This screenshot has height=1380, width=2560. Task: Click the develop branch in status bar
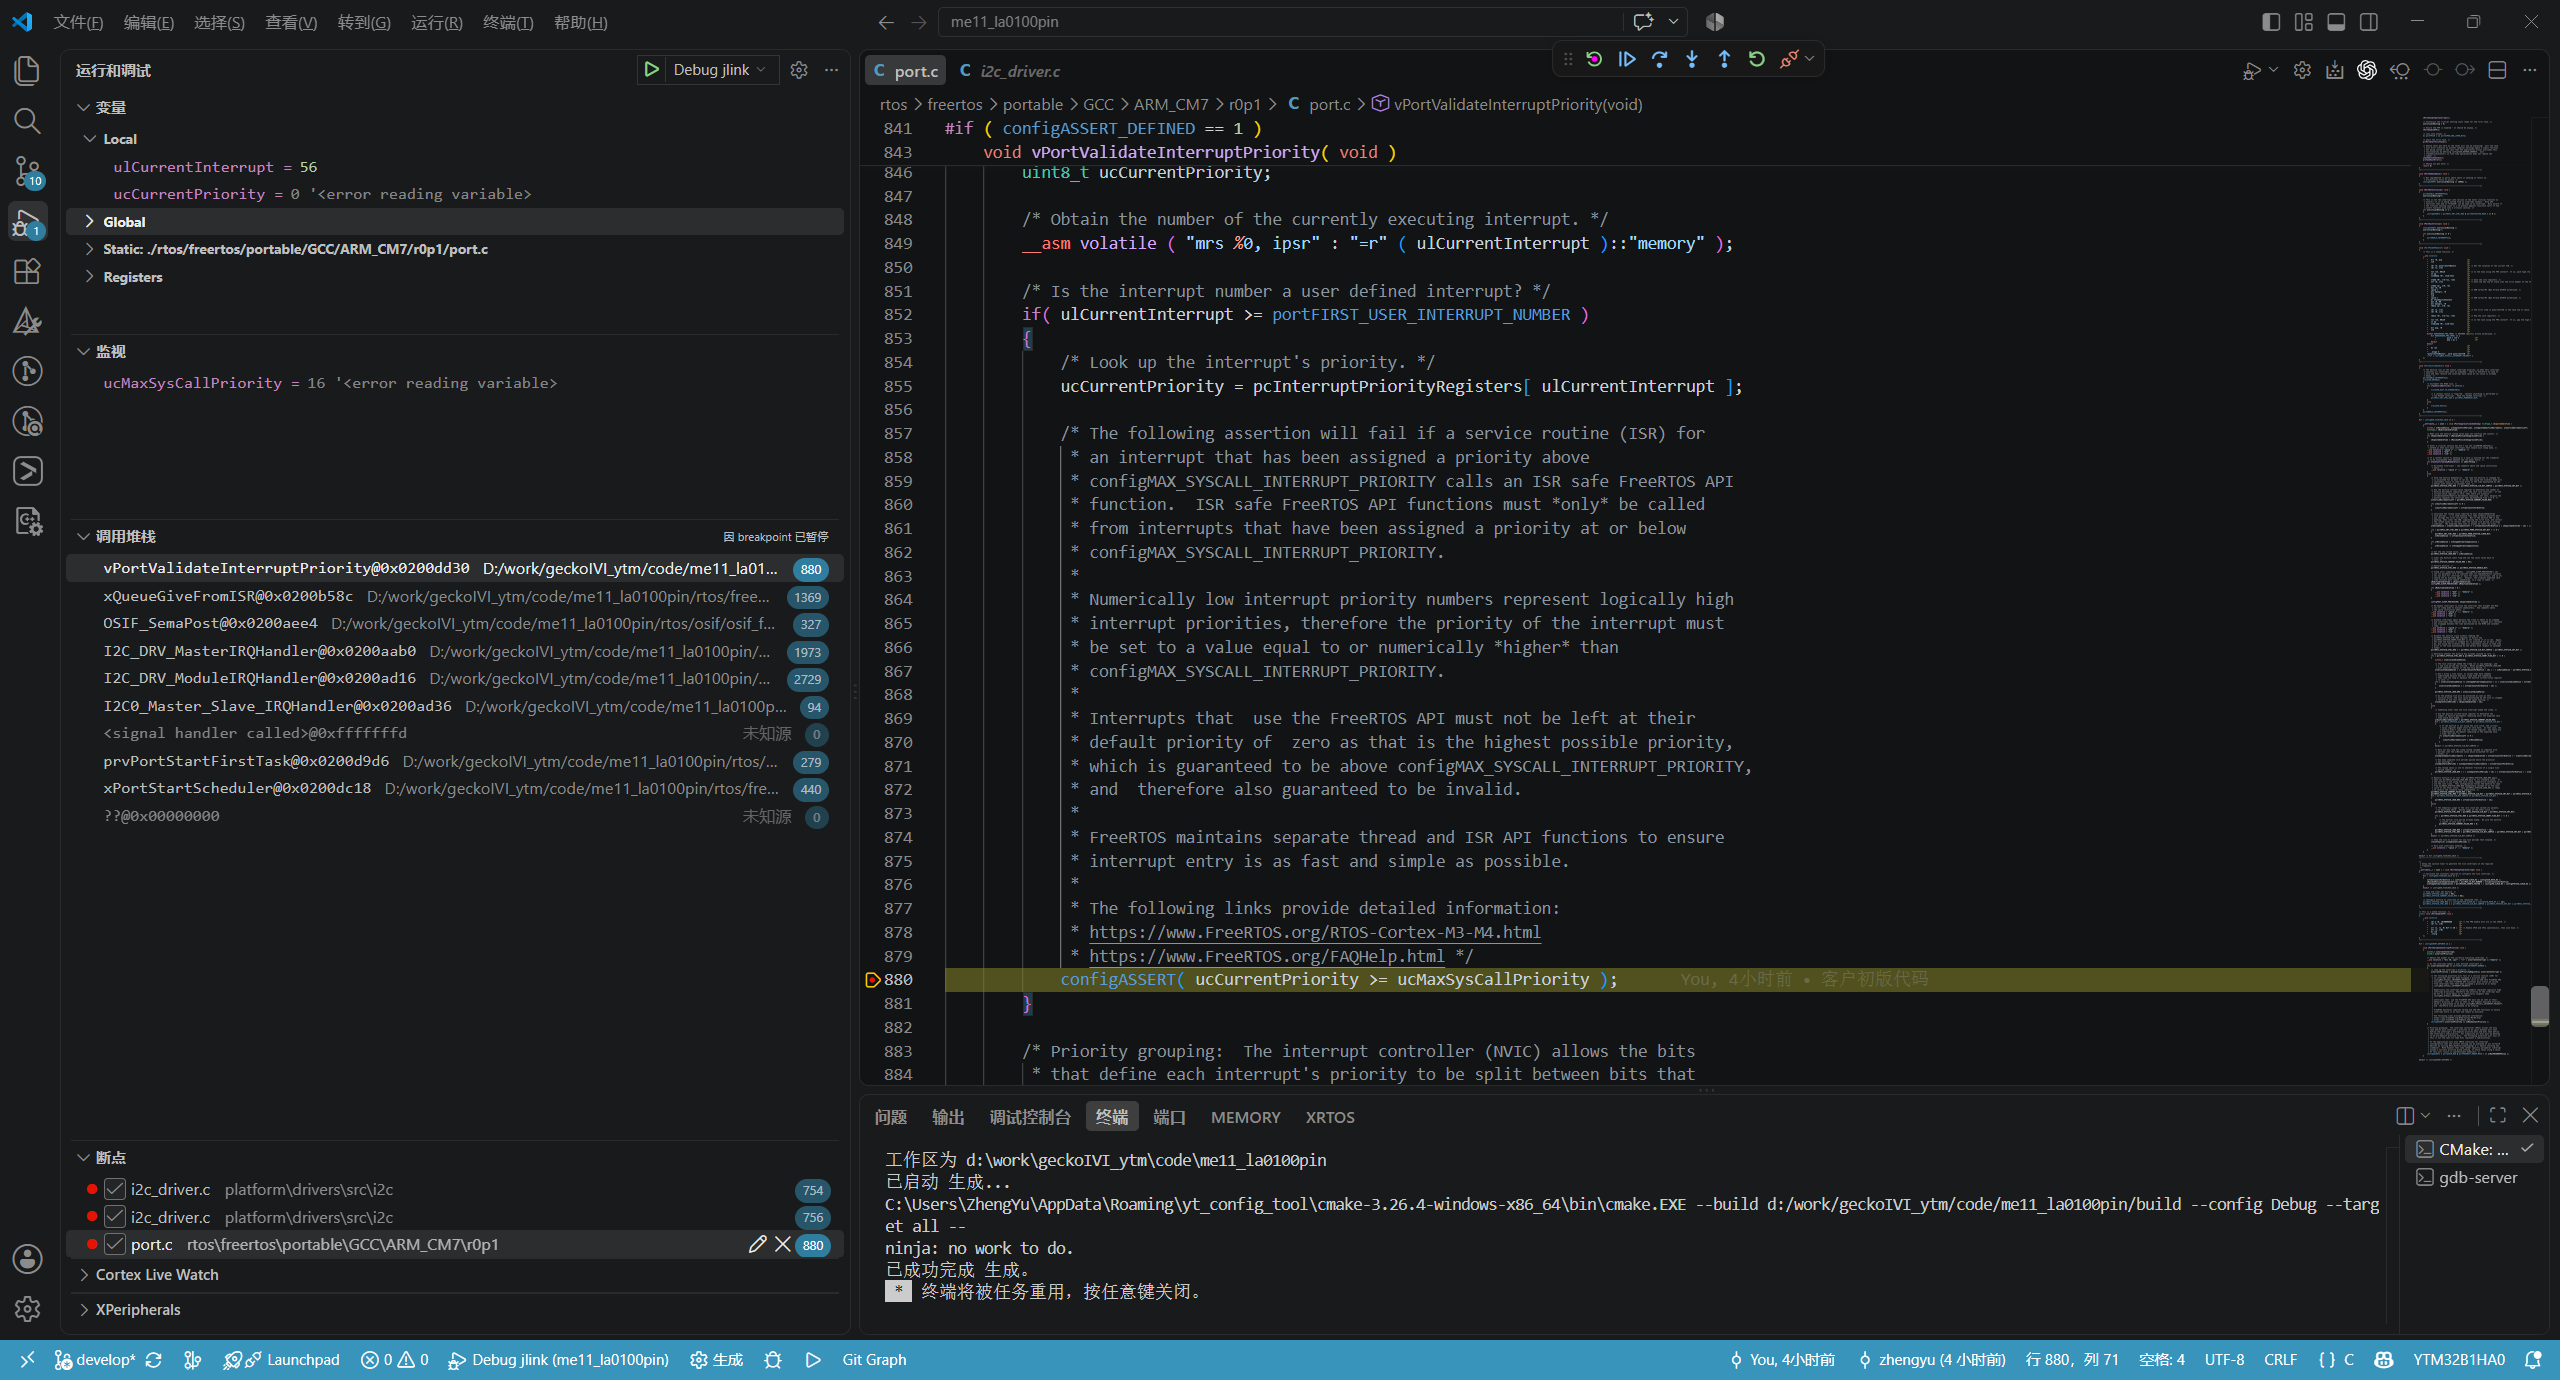click(95, 1360)
